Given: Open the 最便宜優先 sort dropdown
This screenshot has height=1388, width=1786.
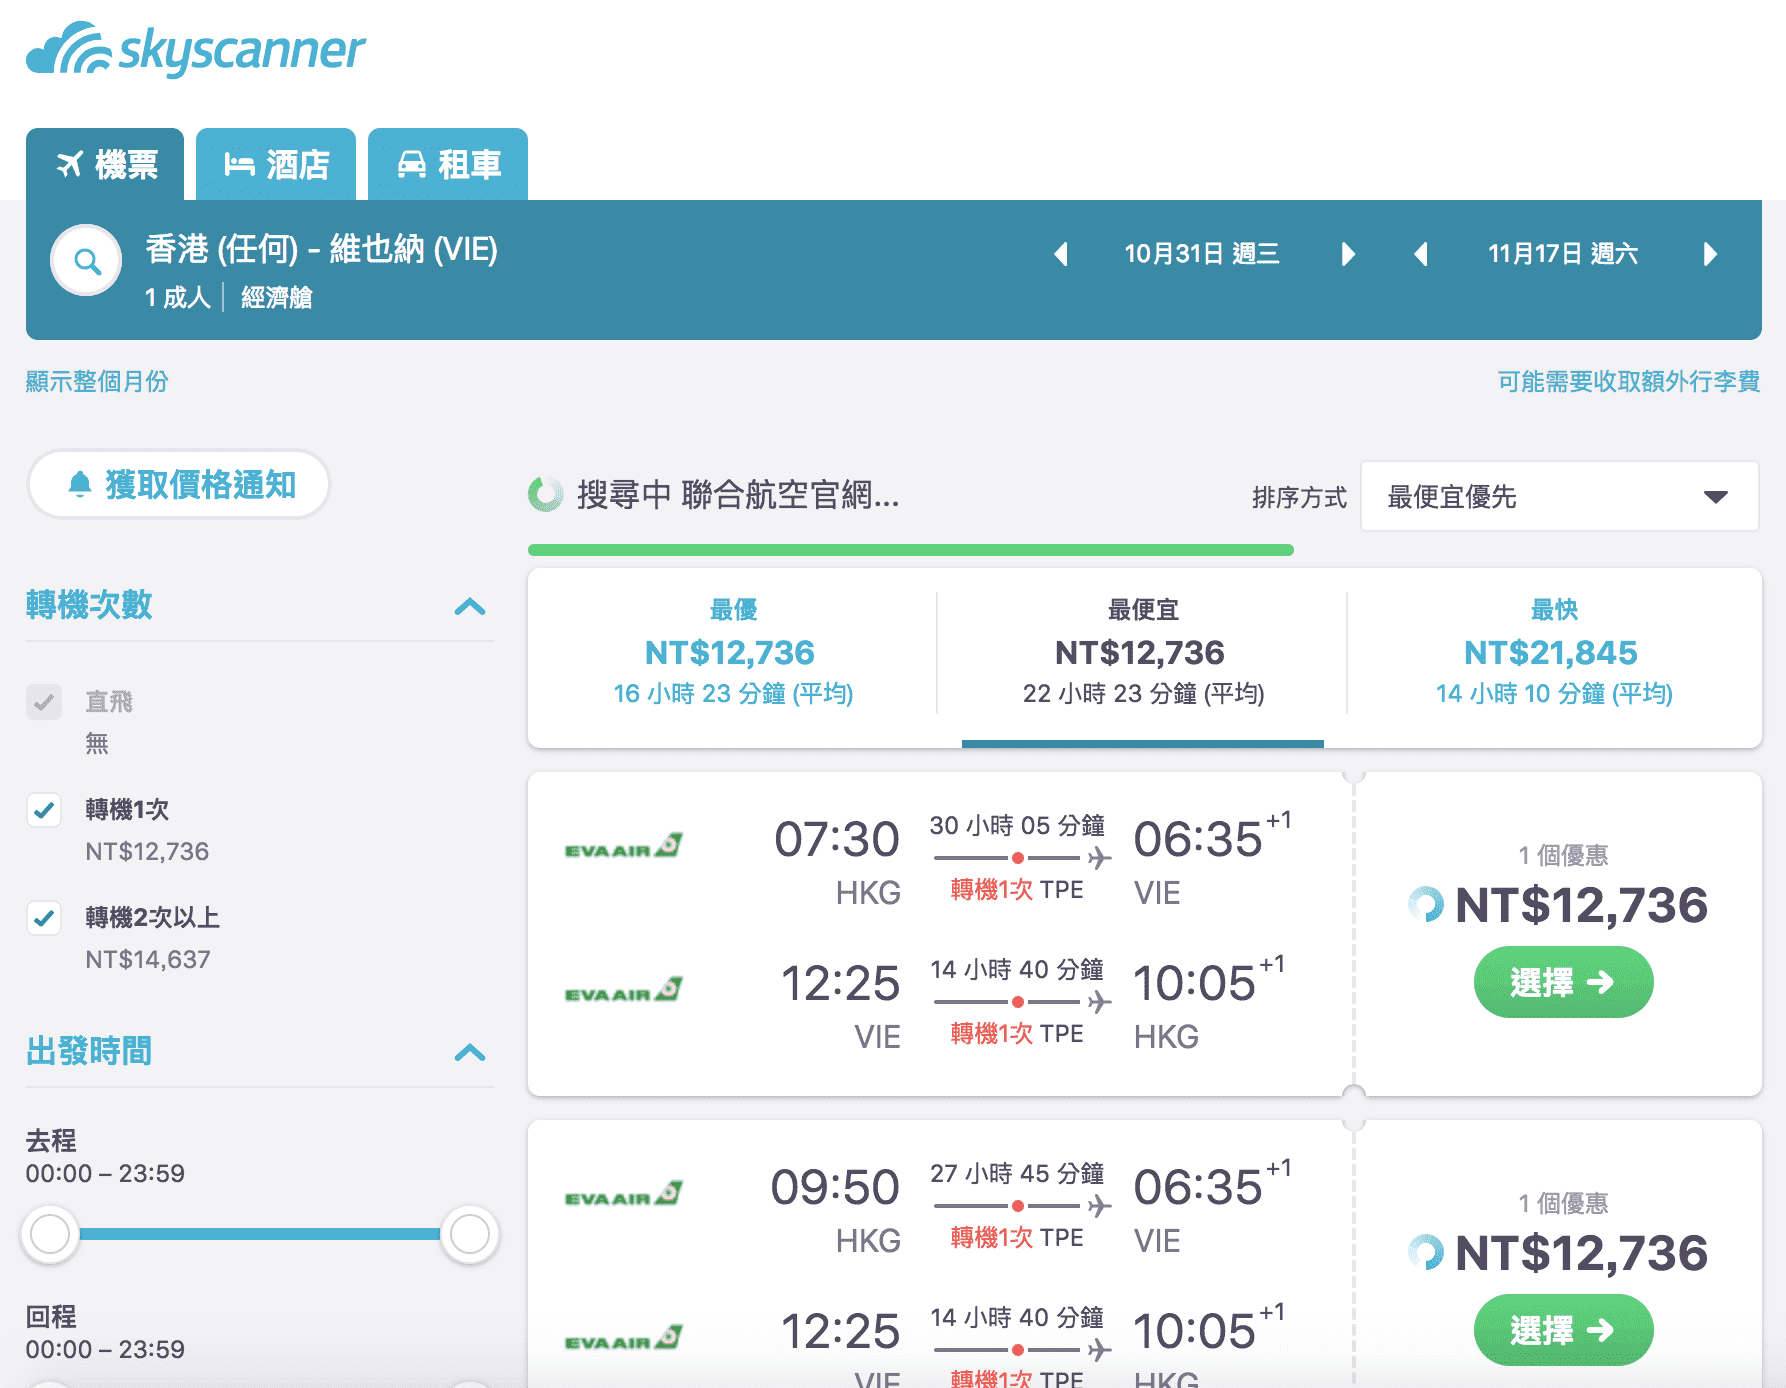Looking at the screenshot, I should point(1559,496).
